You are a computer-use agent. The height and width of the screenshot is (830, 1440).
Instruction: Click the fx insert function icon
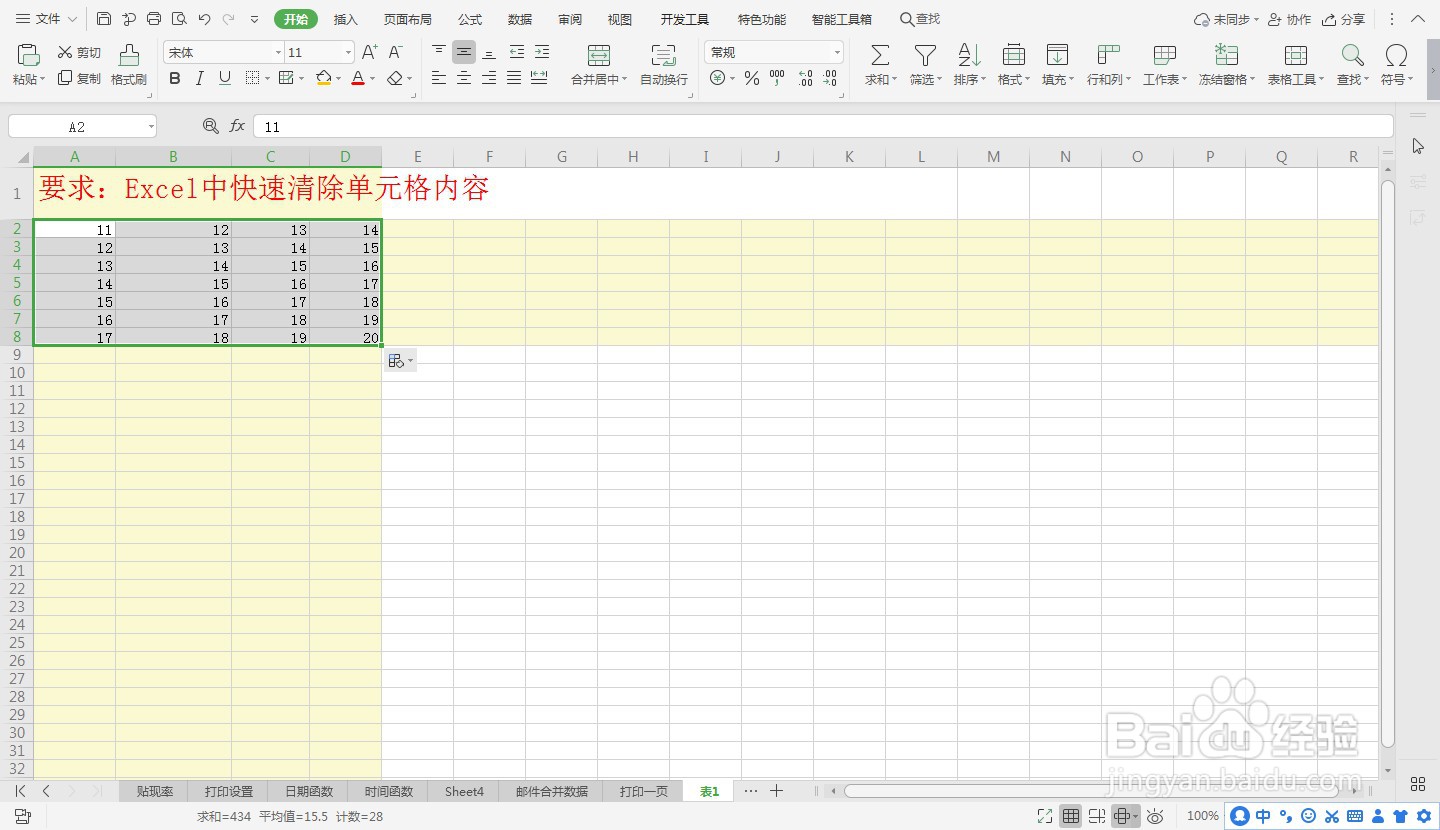pyautogui.click(x=237, y=126)
